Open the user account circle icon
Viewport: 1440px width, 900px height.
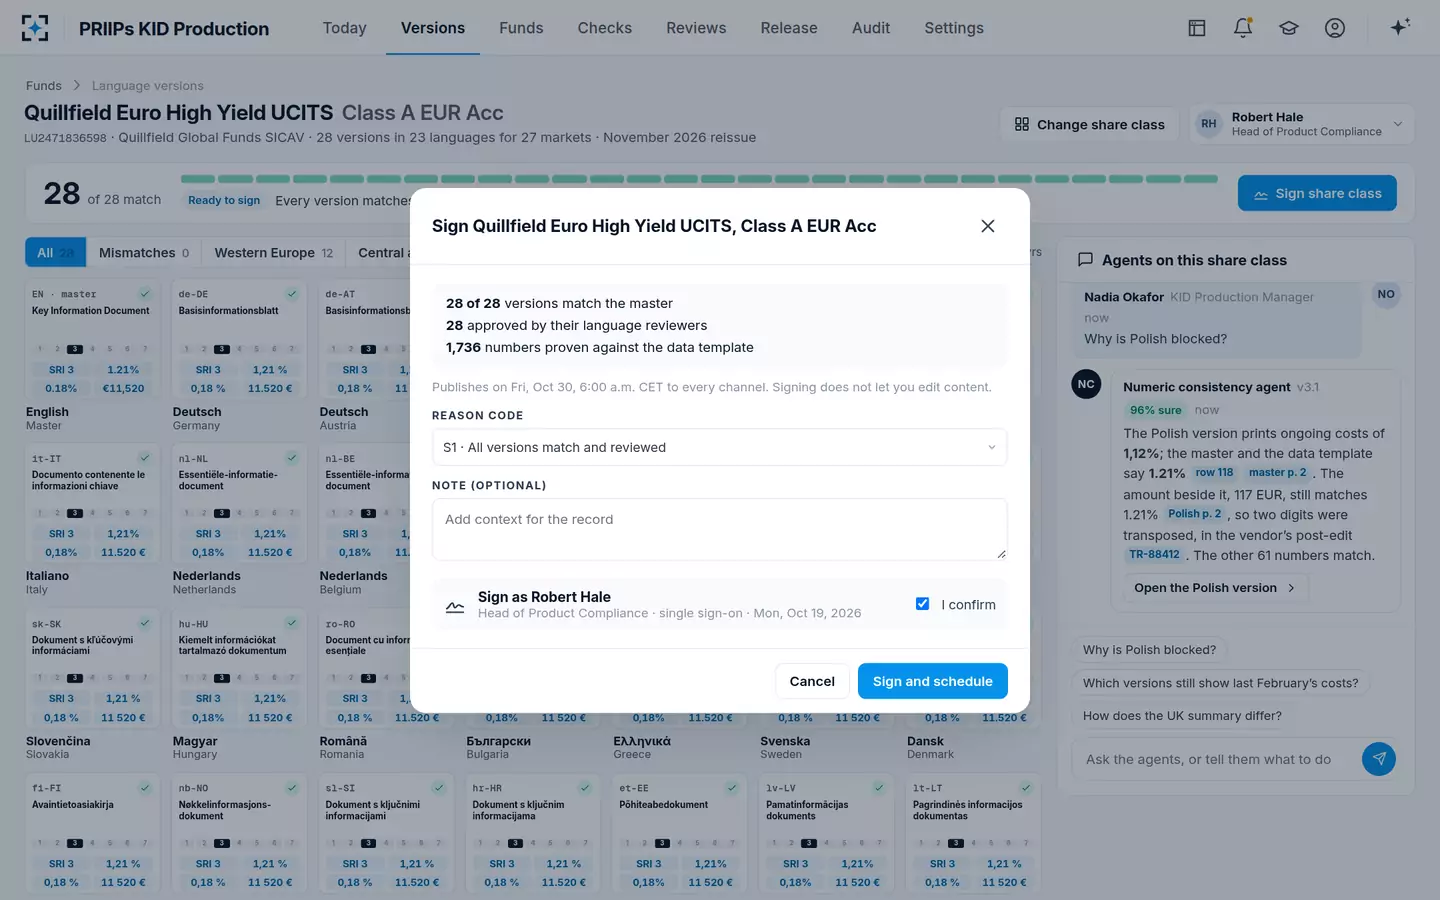point(1335,28)
